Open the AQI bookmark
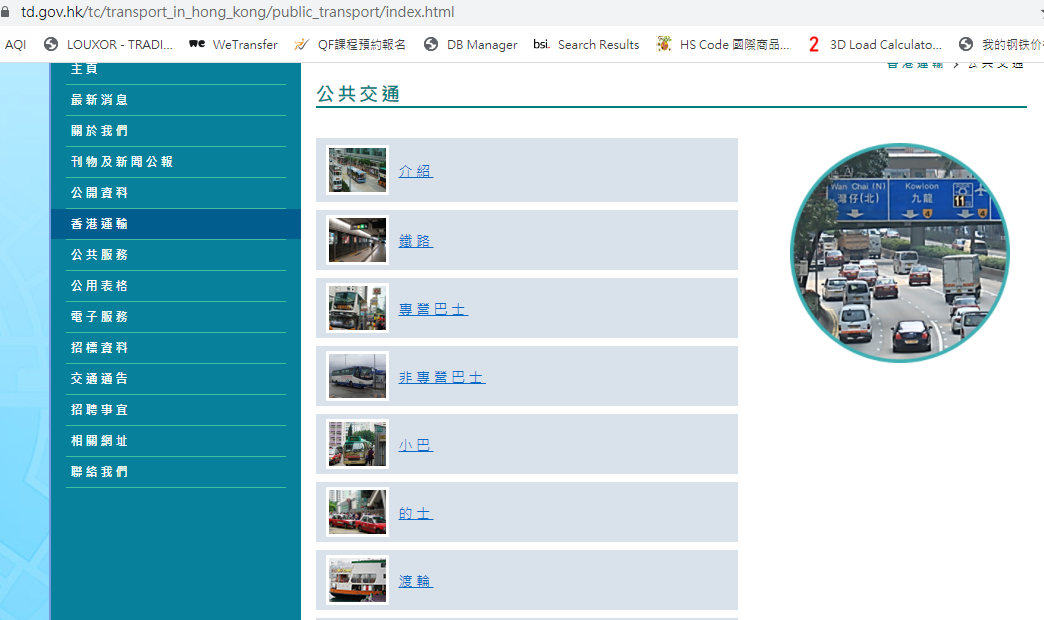 (x=15, y=45)
